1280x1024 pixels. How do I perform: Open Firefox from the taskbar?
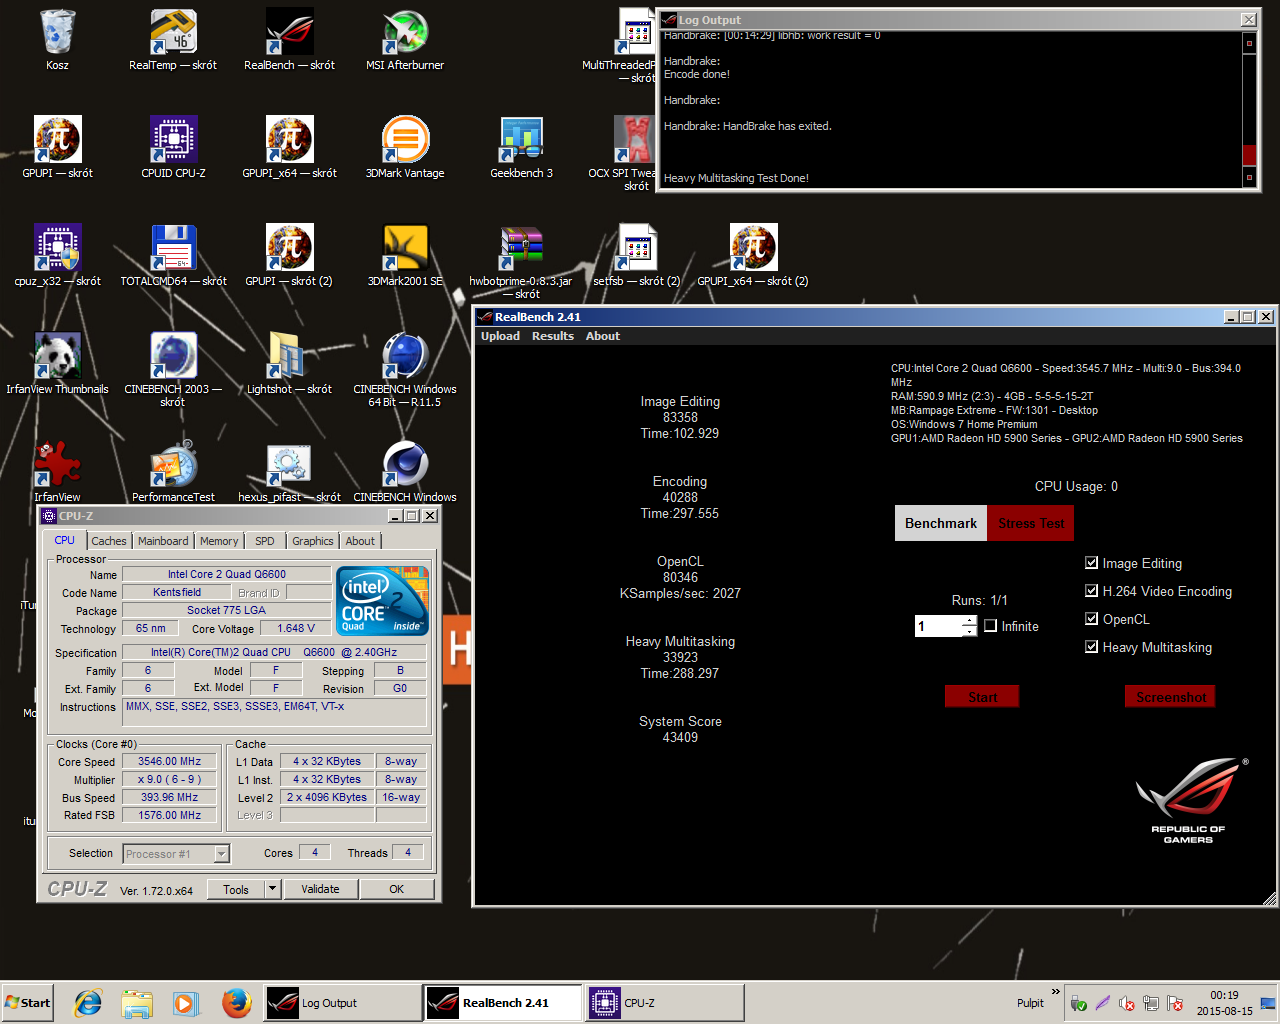pos(236,1003)
